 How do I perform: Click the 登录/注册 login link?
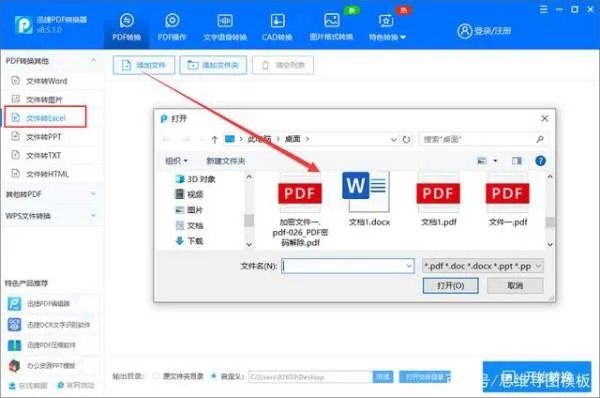pyautogui.click(x=484, y=31)
